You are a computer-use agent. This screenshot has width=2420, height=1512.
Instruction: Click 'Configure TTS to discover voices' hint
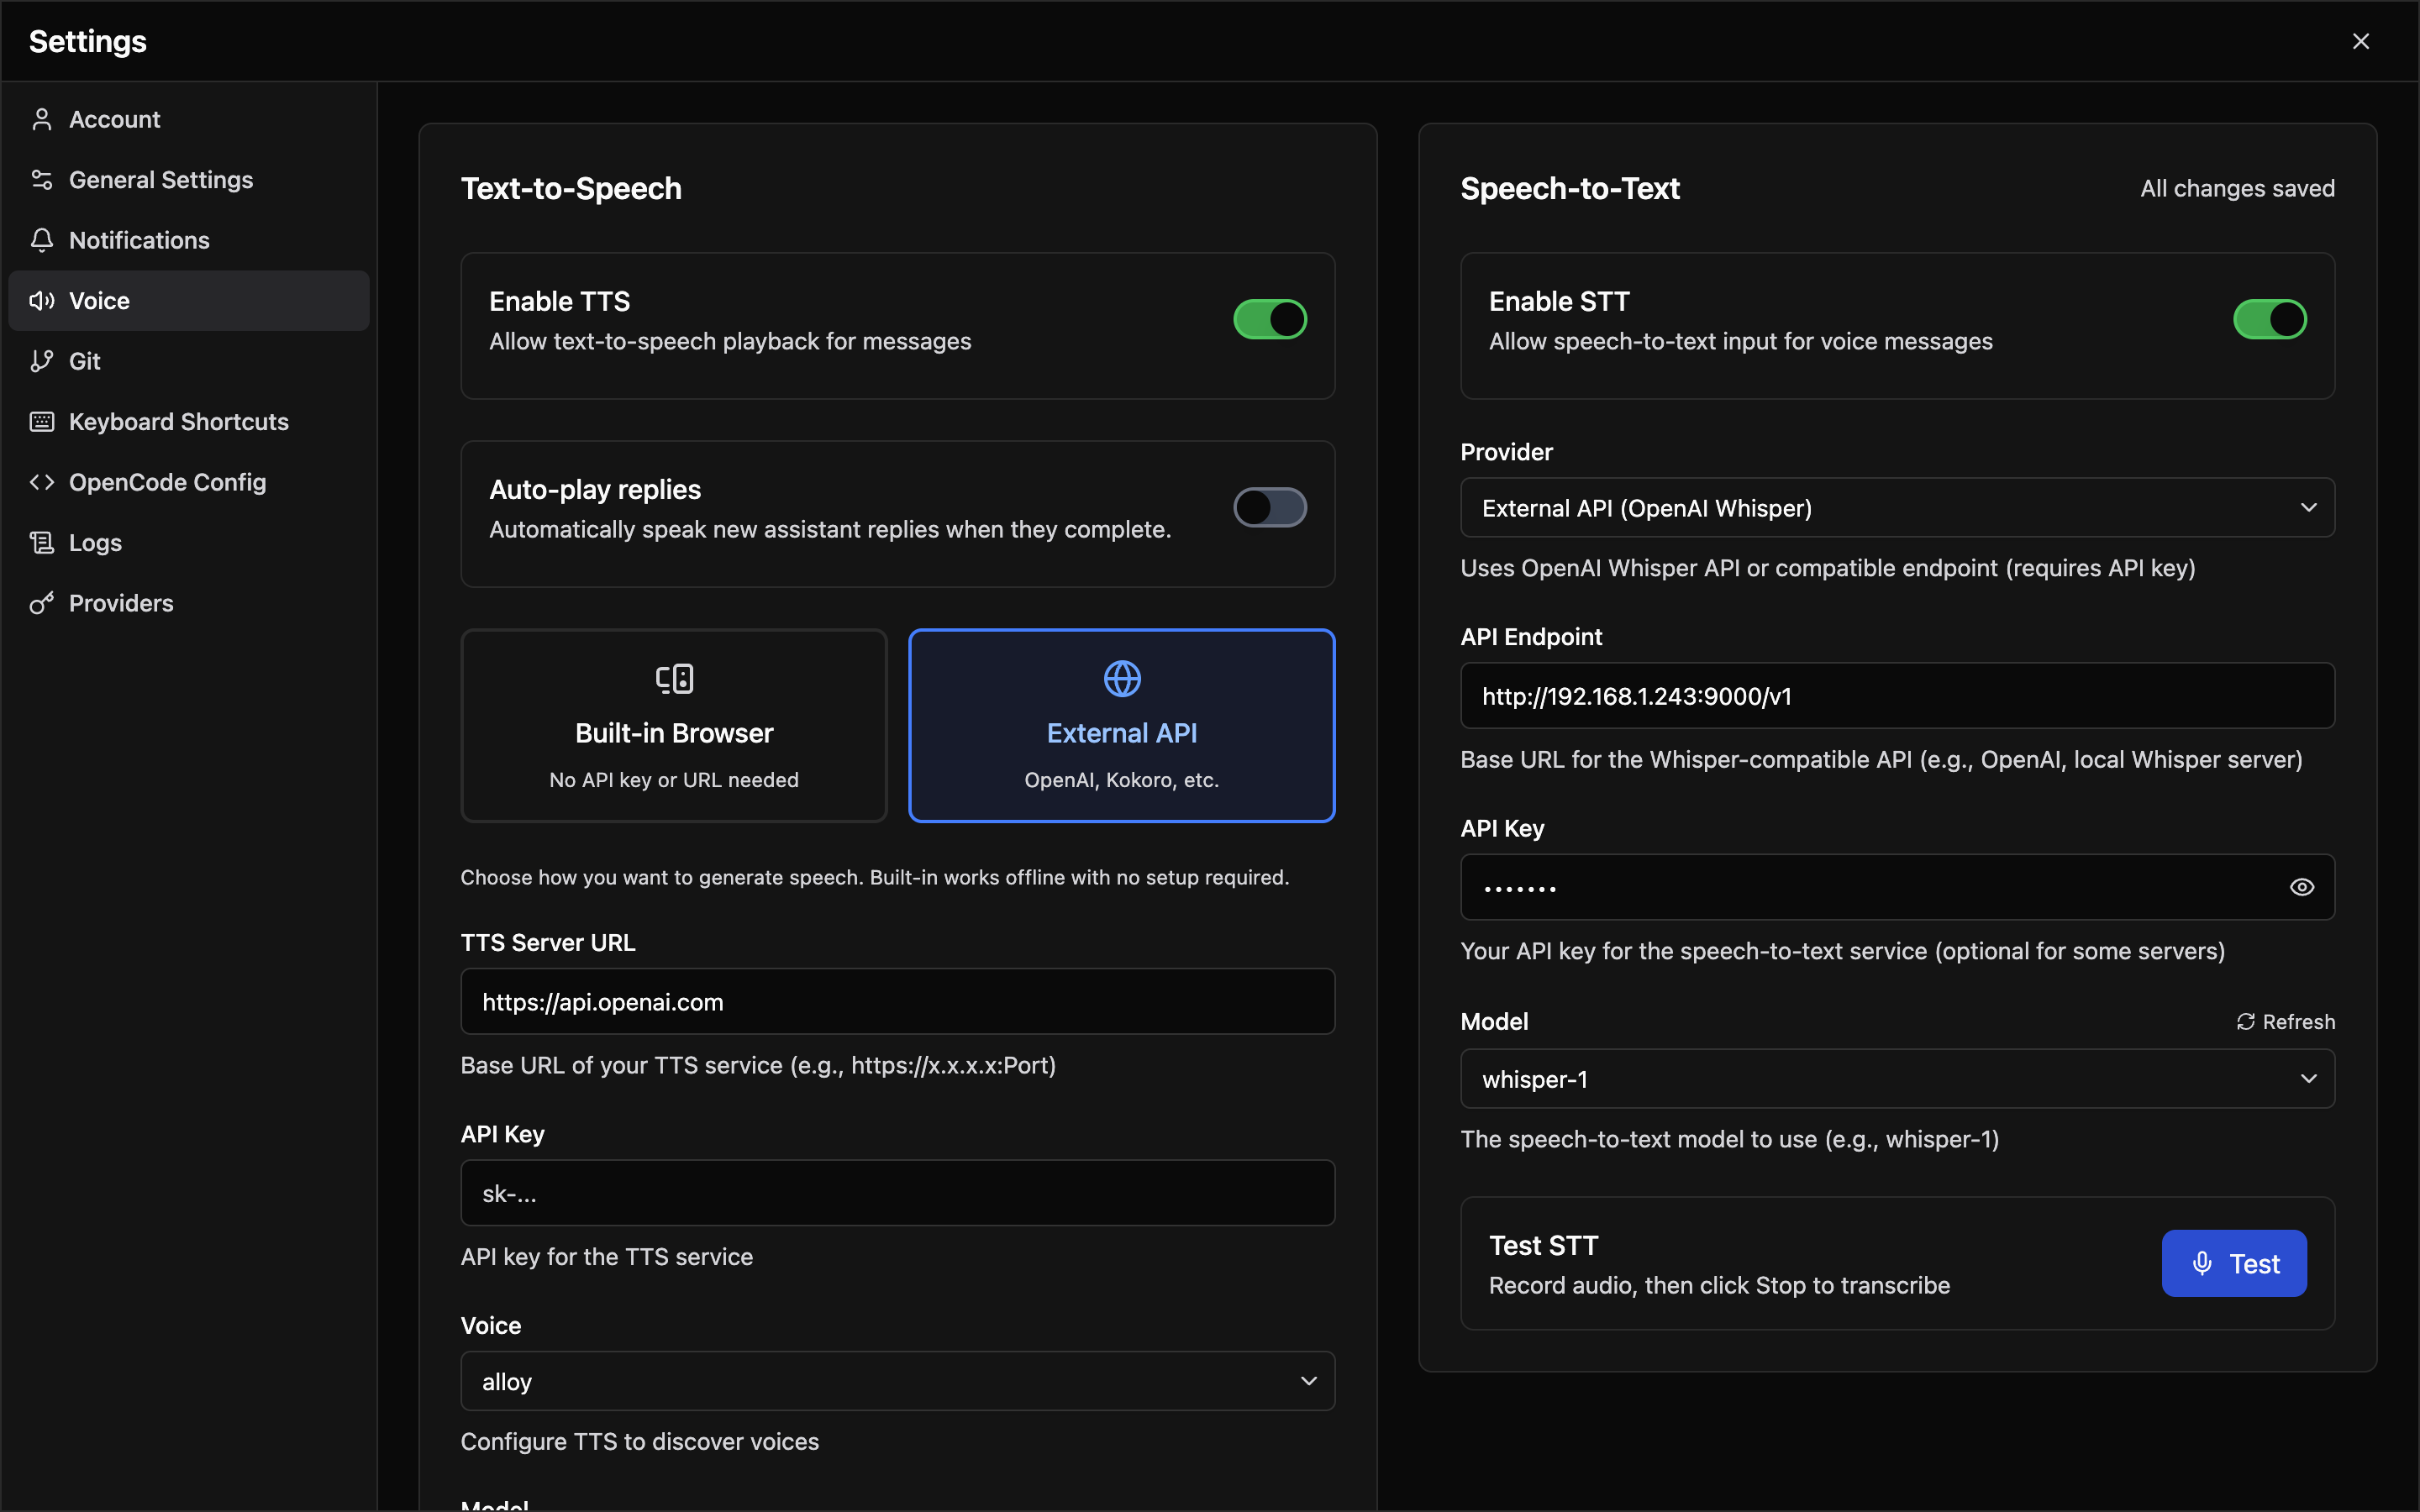[x=640, y=1441]
